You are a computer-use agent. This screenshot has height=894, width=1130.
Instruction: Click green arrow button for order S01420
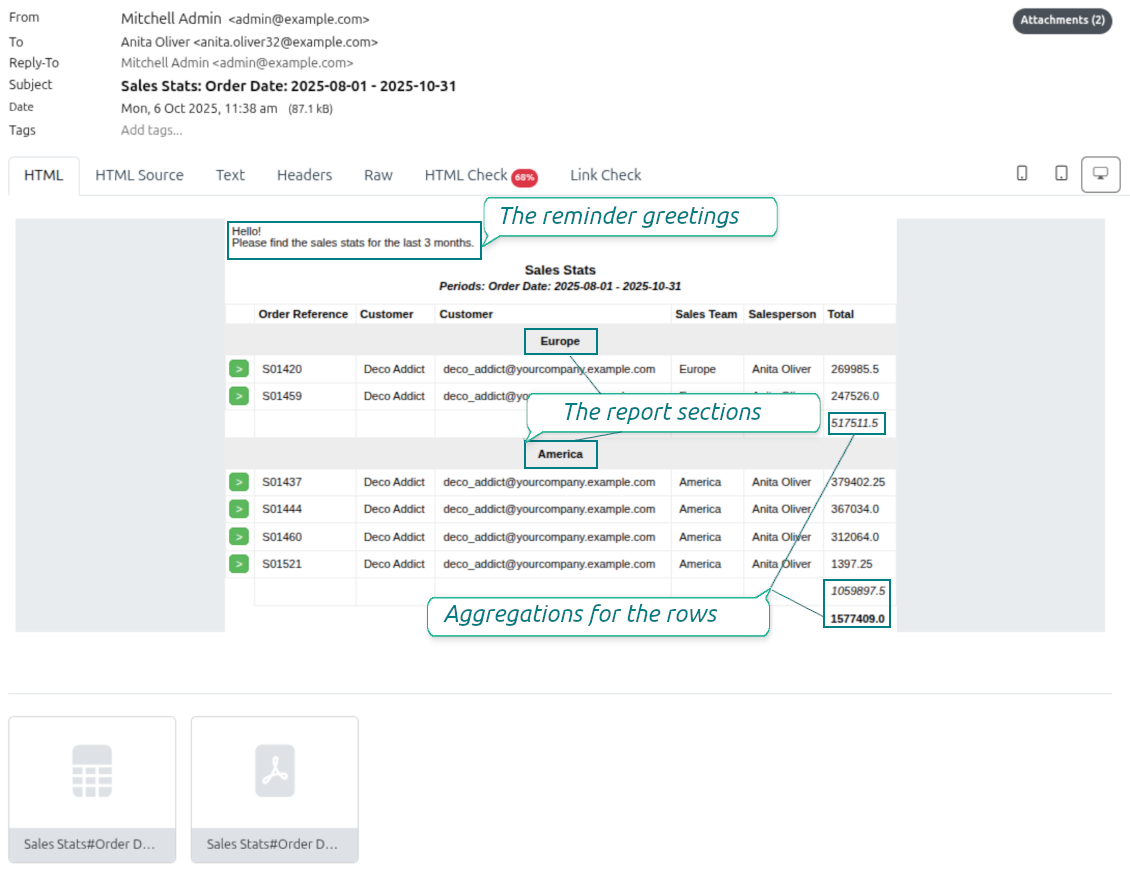[238, 369]
